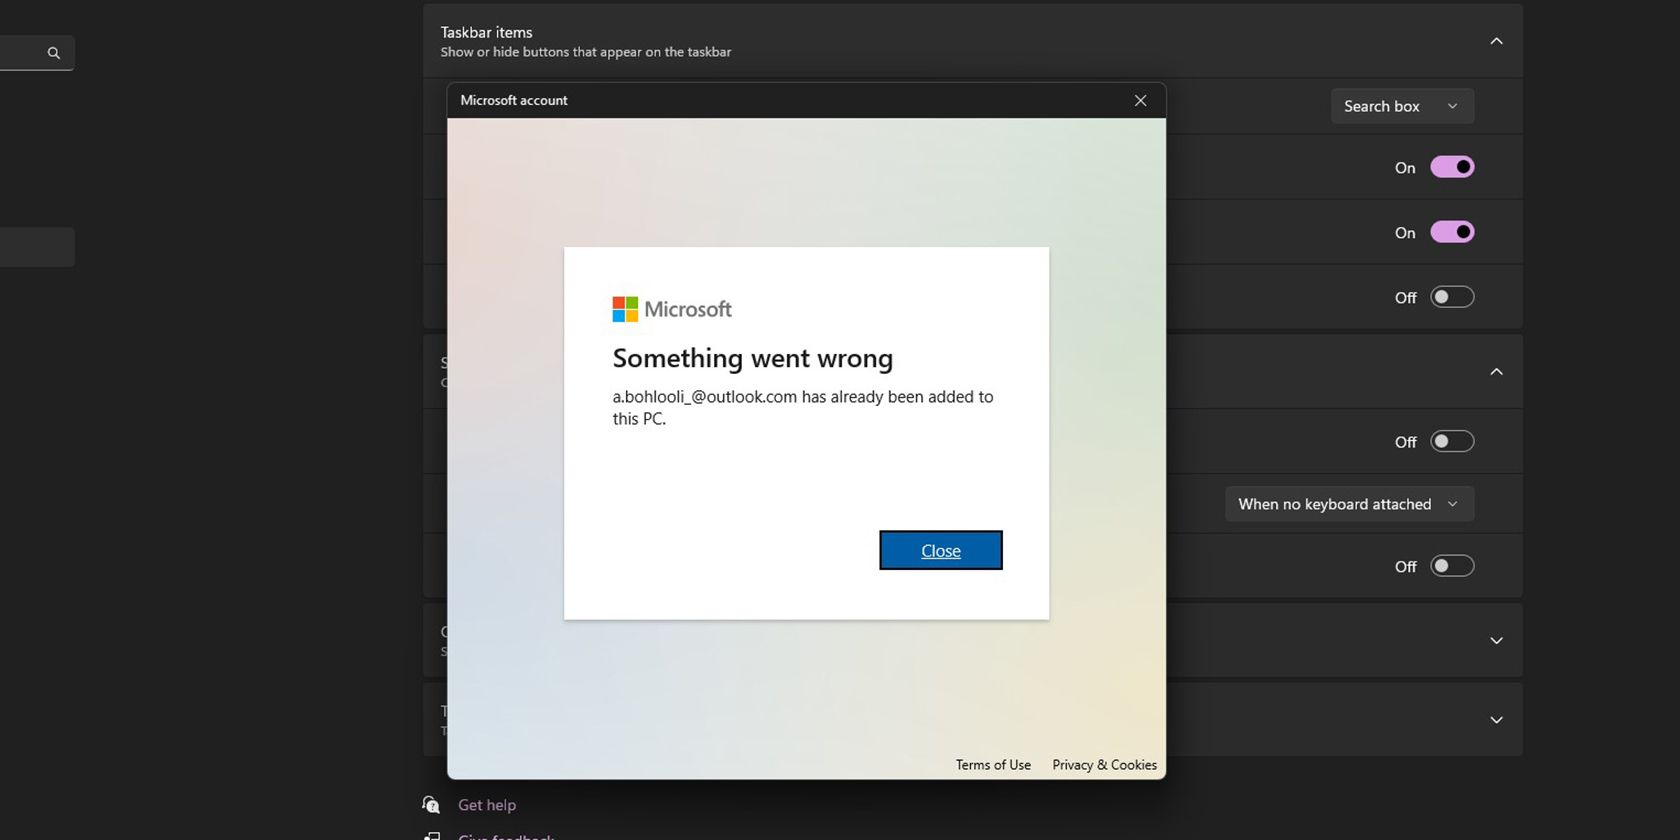The image size is (1680, 840).
Task: Enable the Off toggle under the two On toggles
Action: pos(1452,297)
